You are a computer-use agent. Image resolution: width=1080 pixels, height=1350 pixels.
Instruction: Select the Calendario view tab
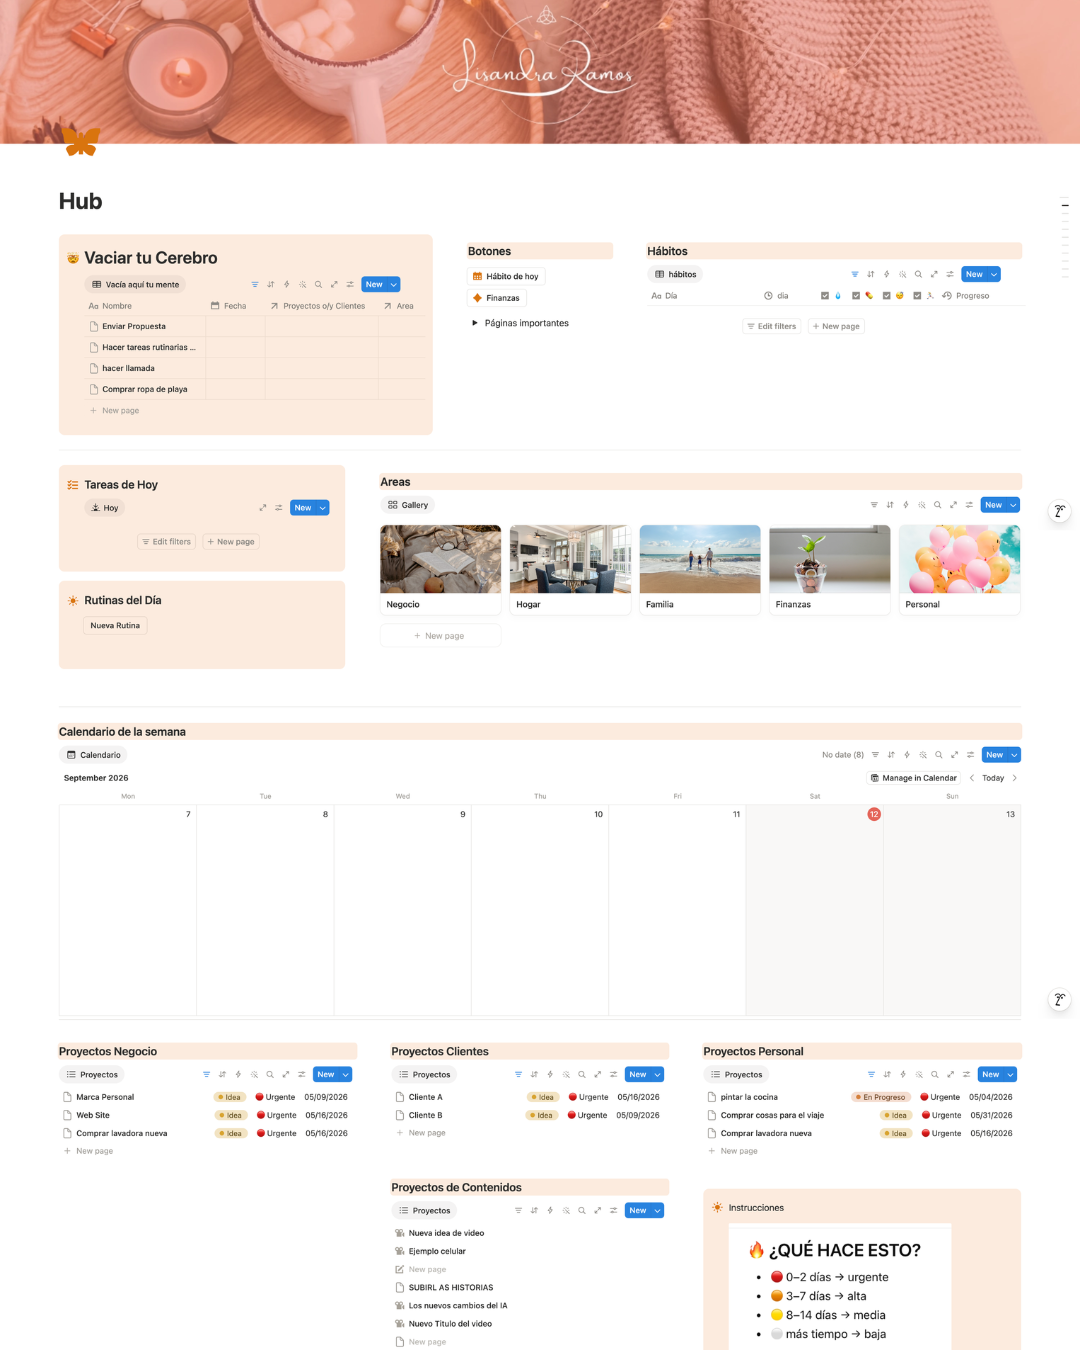tap(93, 755)
